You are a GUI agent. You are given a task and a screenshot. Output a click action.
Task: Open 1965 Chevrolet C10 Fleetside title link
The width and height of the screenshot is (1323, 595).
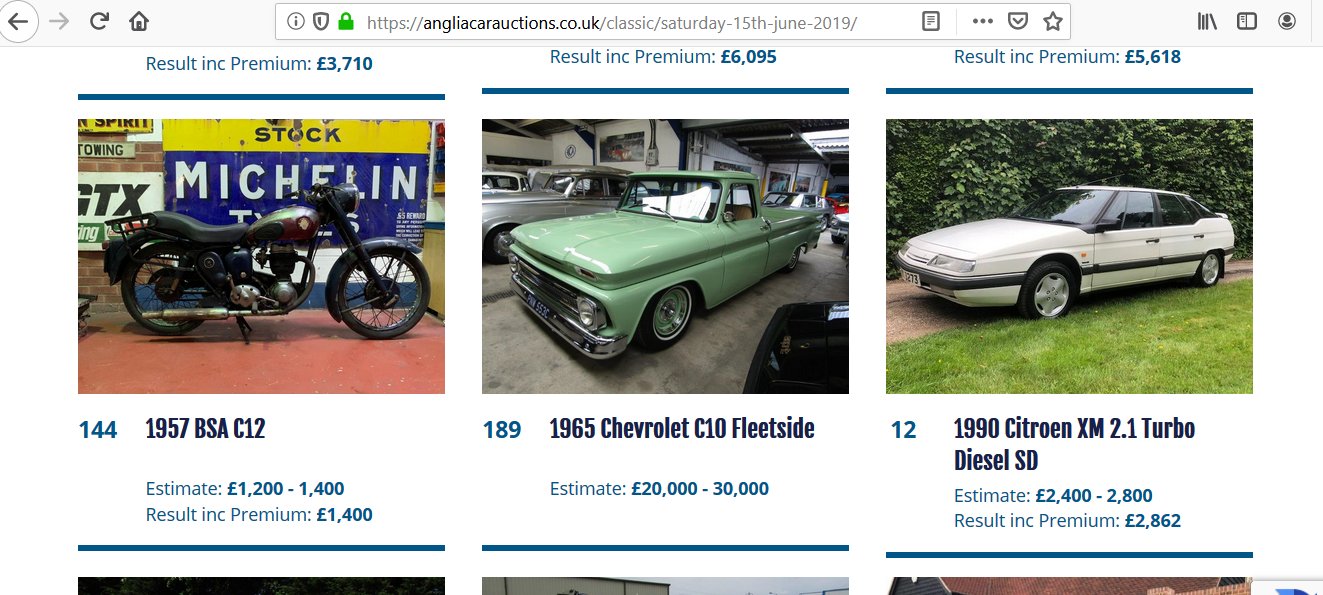click(x=682, y=429)
